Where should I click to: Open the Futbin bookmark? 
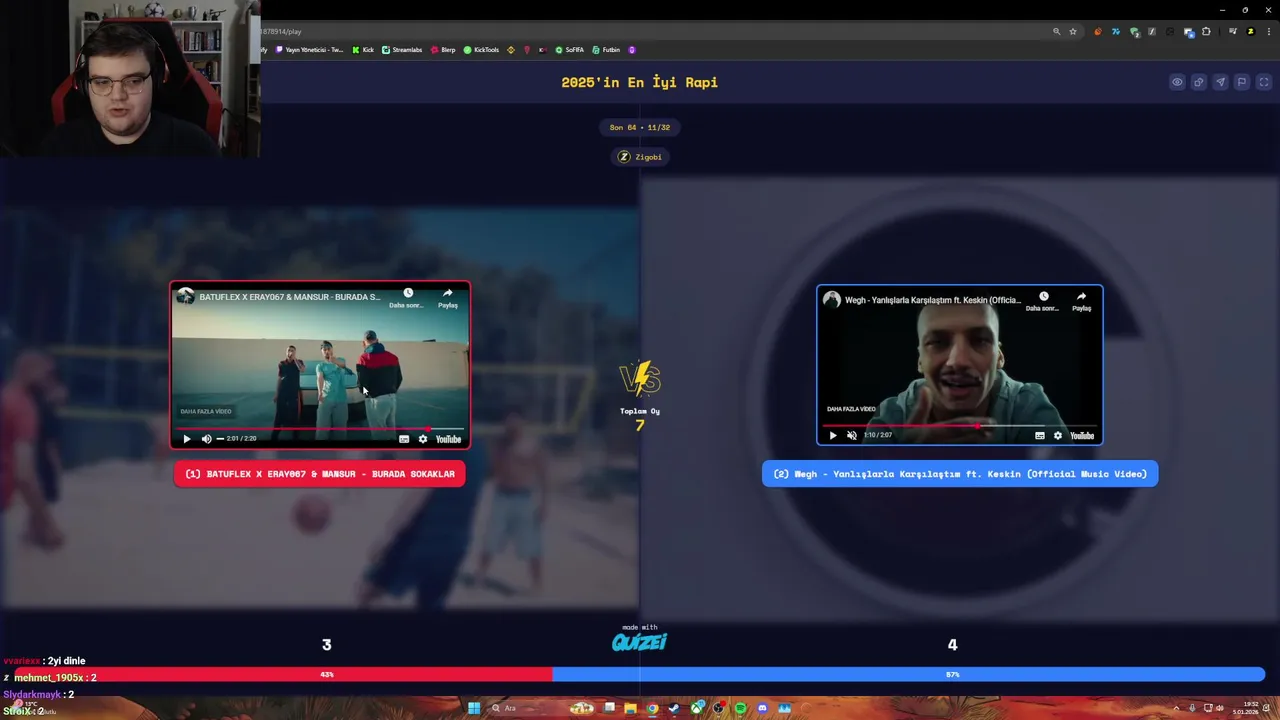click(606, 50)
